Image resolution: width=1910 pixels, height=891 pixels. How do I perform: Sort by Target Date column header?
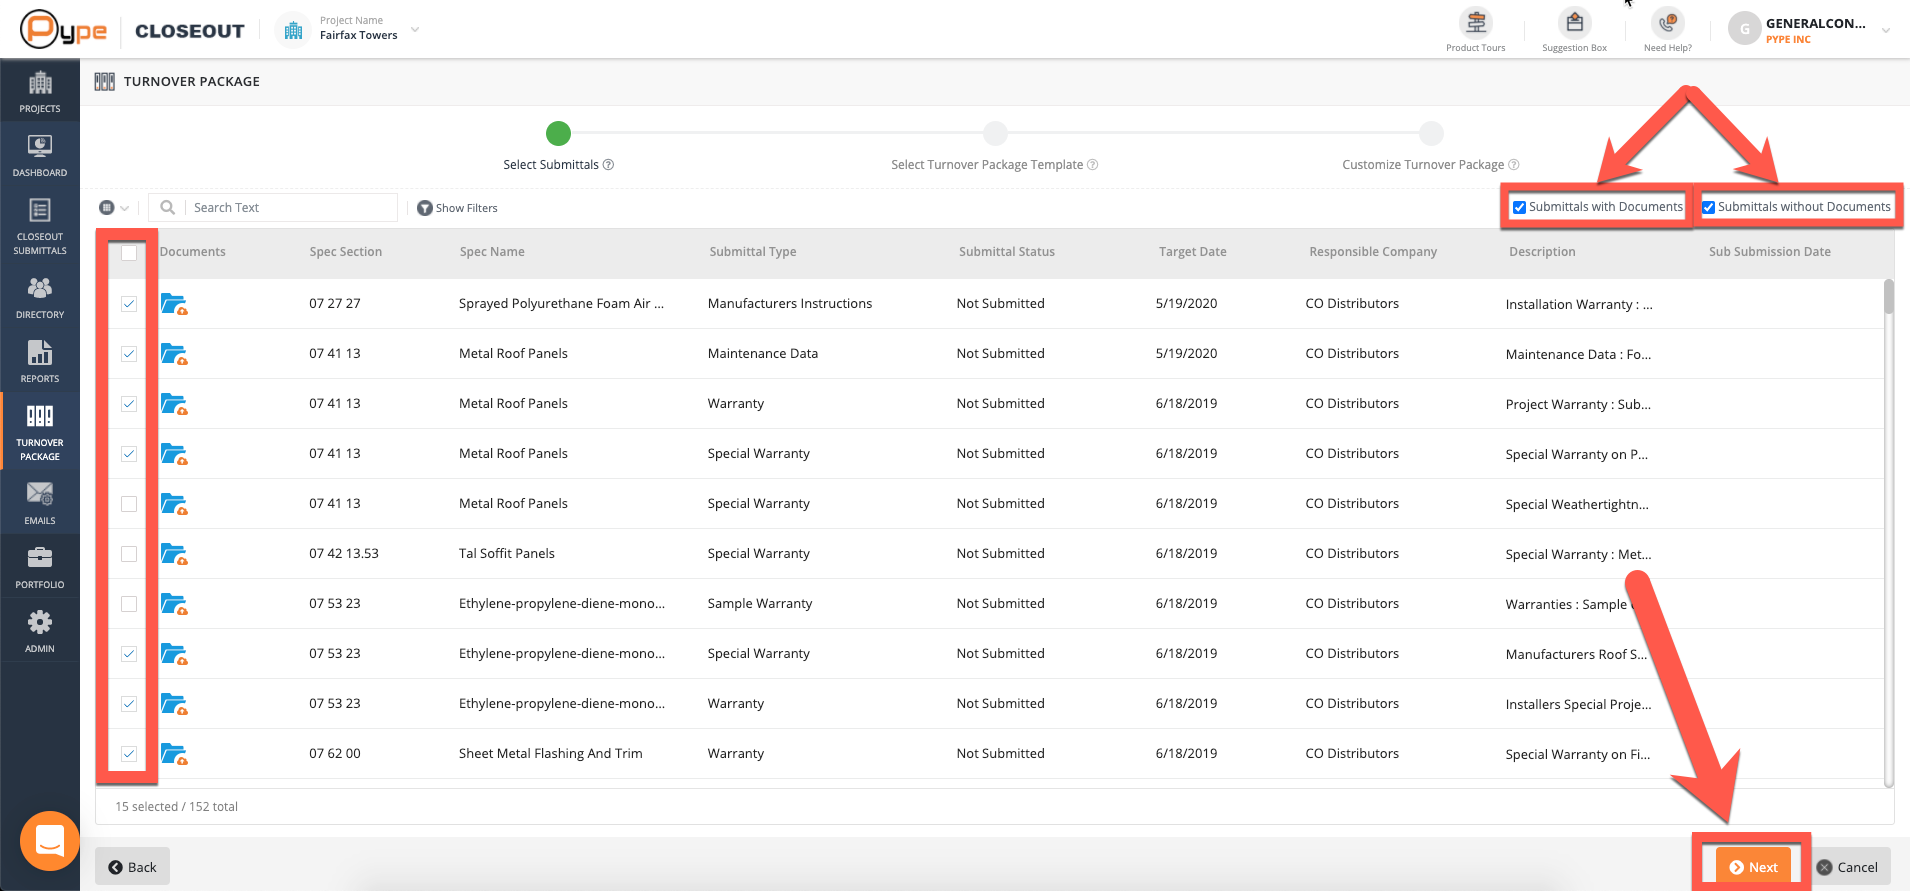coord(1192,252)
